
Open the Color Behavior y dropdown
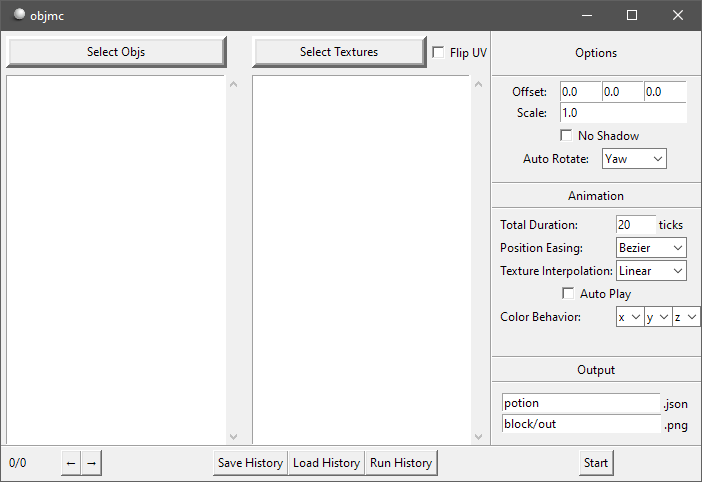(x=657, y=317)
